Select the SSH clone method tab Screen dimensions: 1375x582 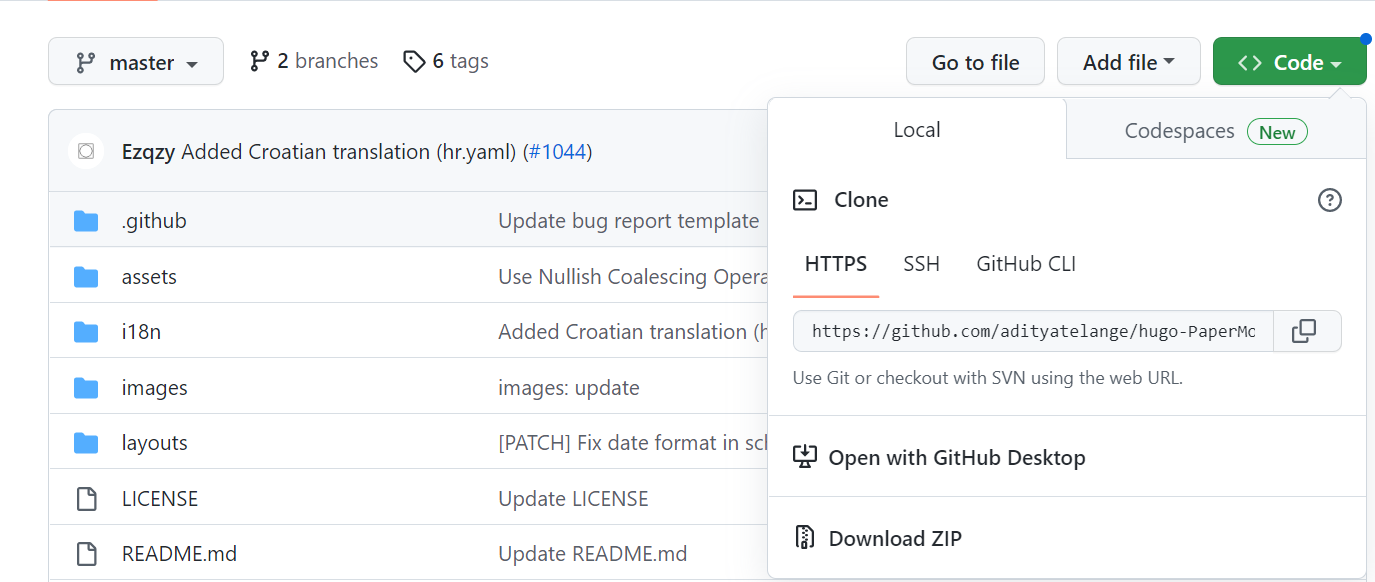click(922, 265)
